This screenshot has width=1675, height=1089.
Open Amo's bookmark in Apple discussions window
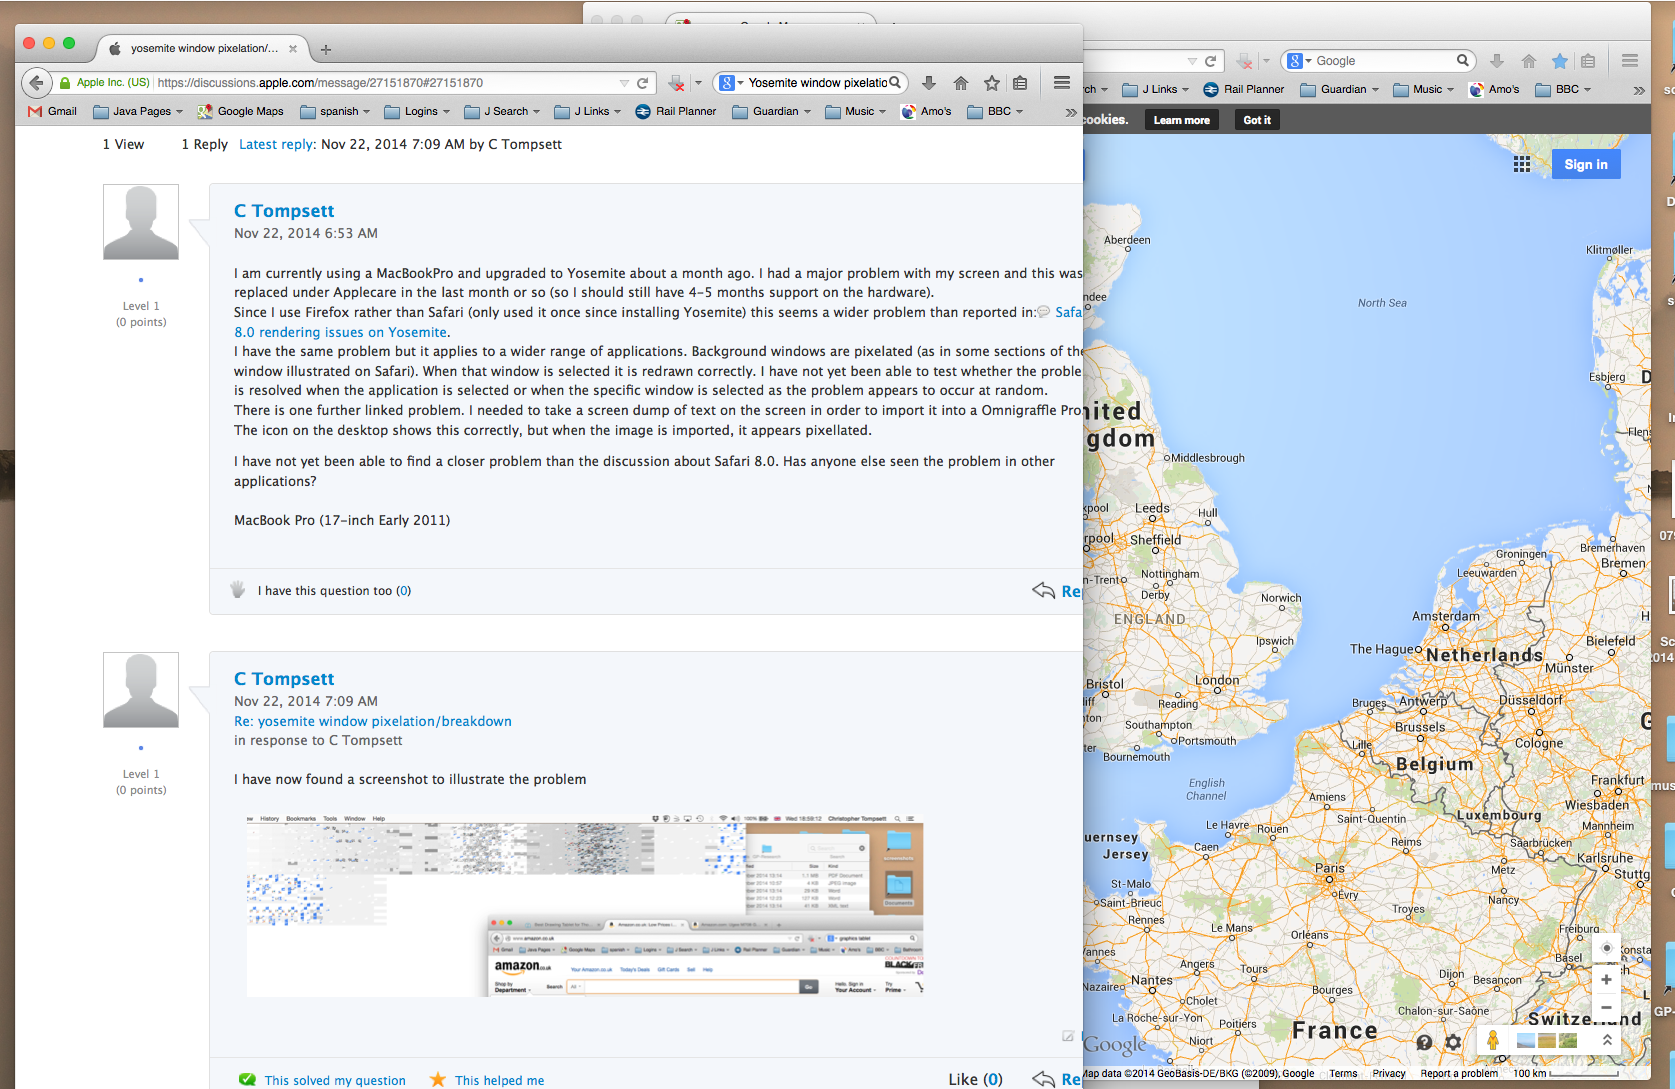coord(926,111)
